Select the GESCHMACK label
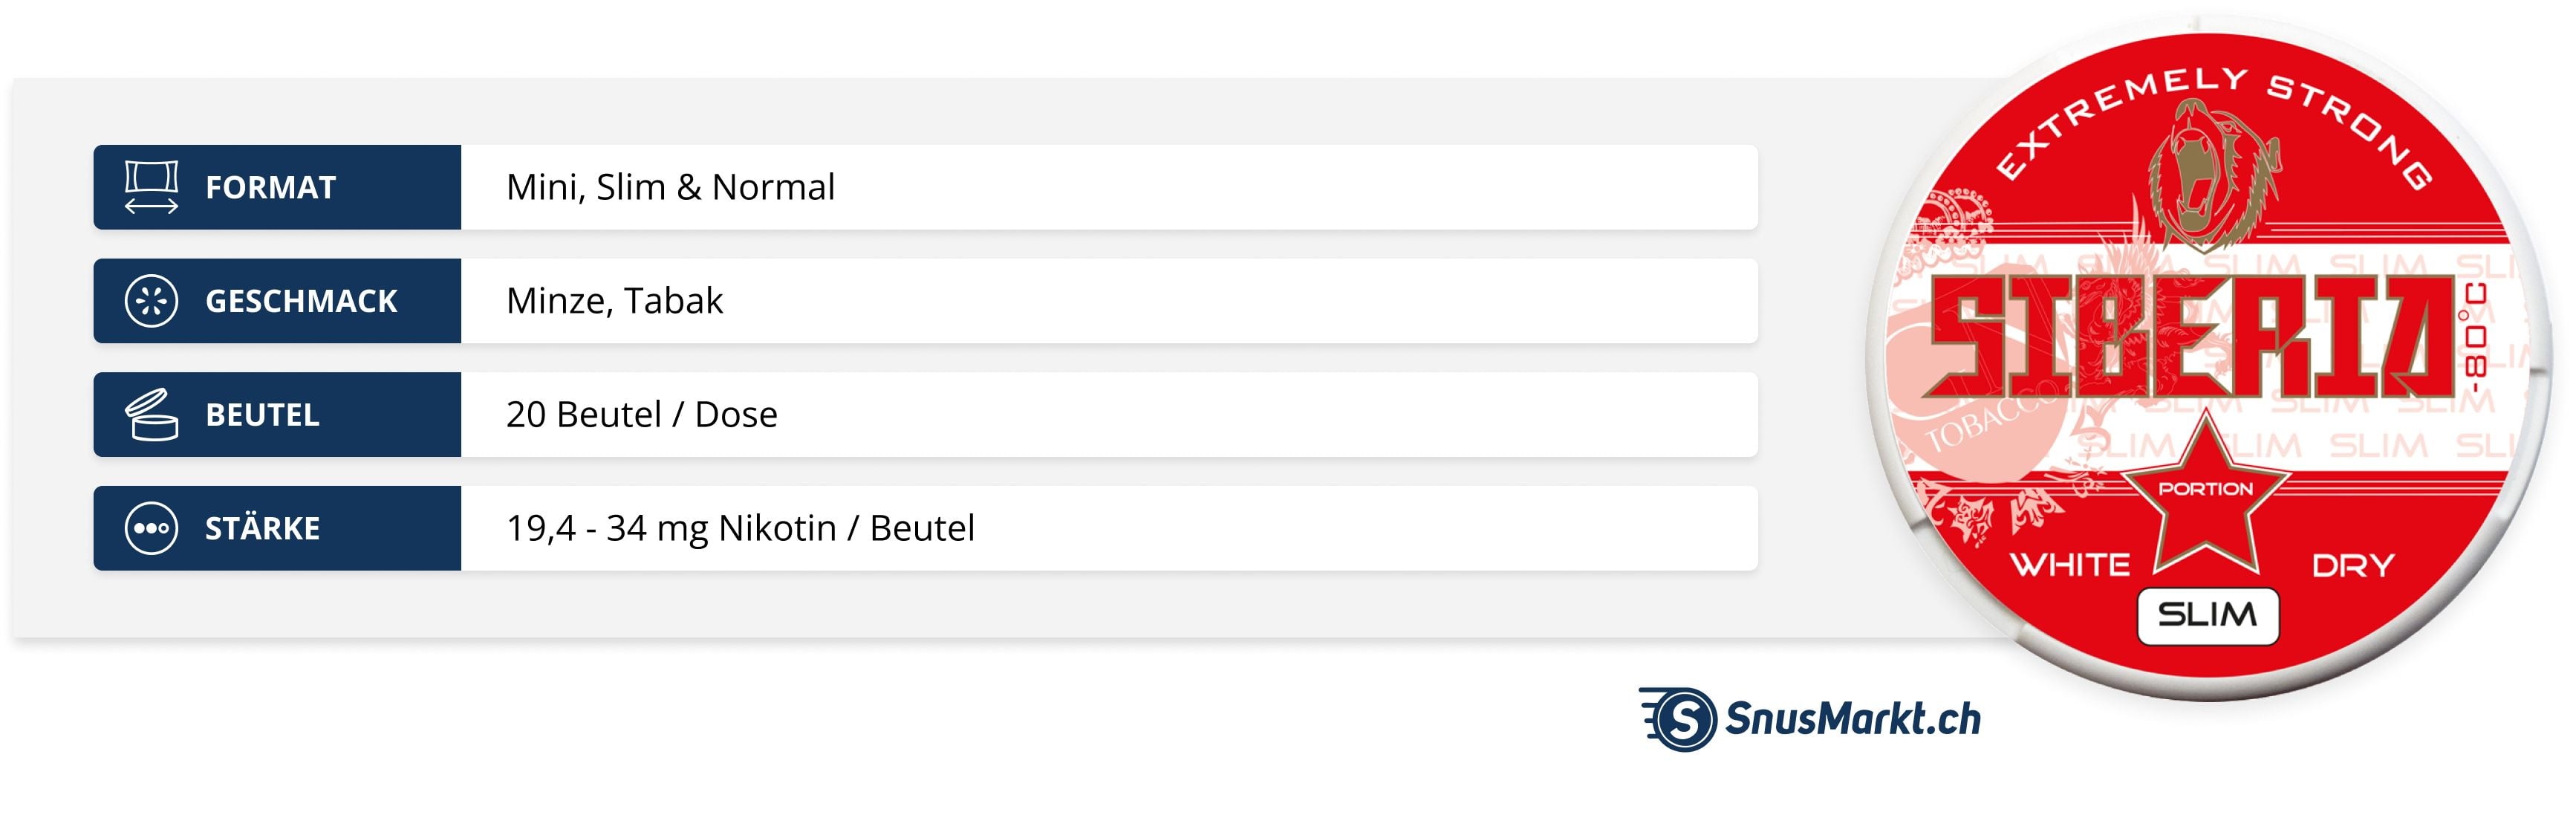 301,301
